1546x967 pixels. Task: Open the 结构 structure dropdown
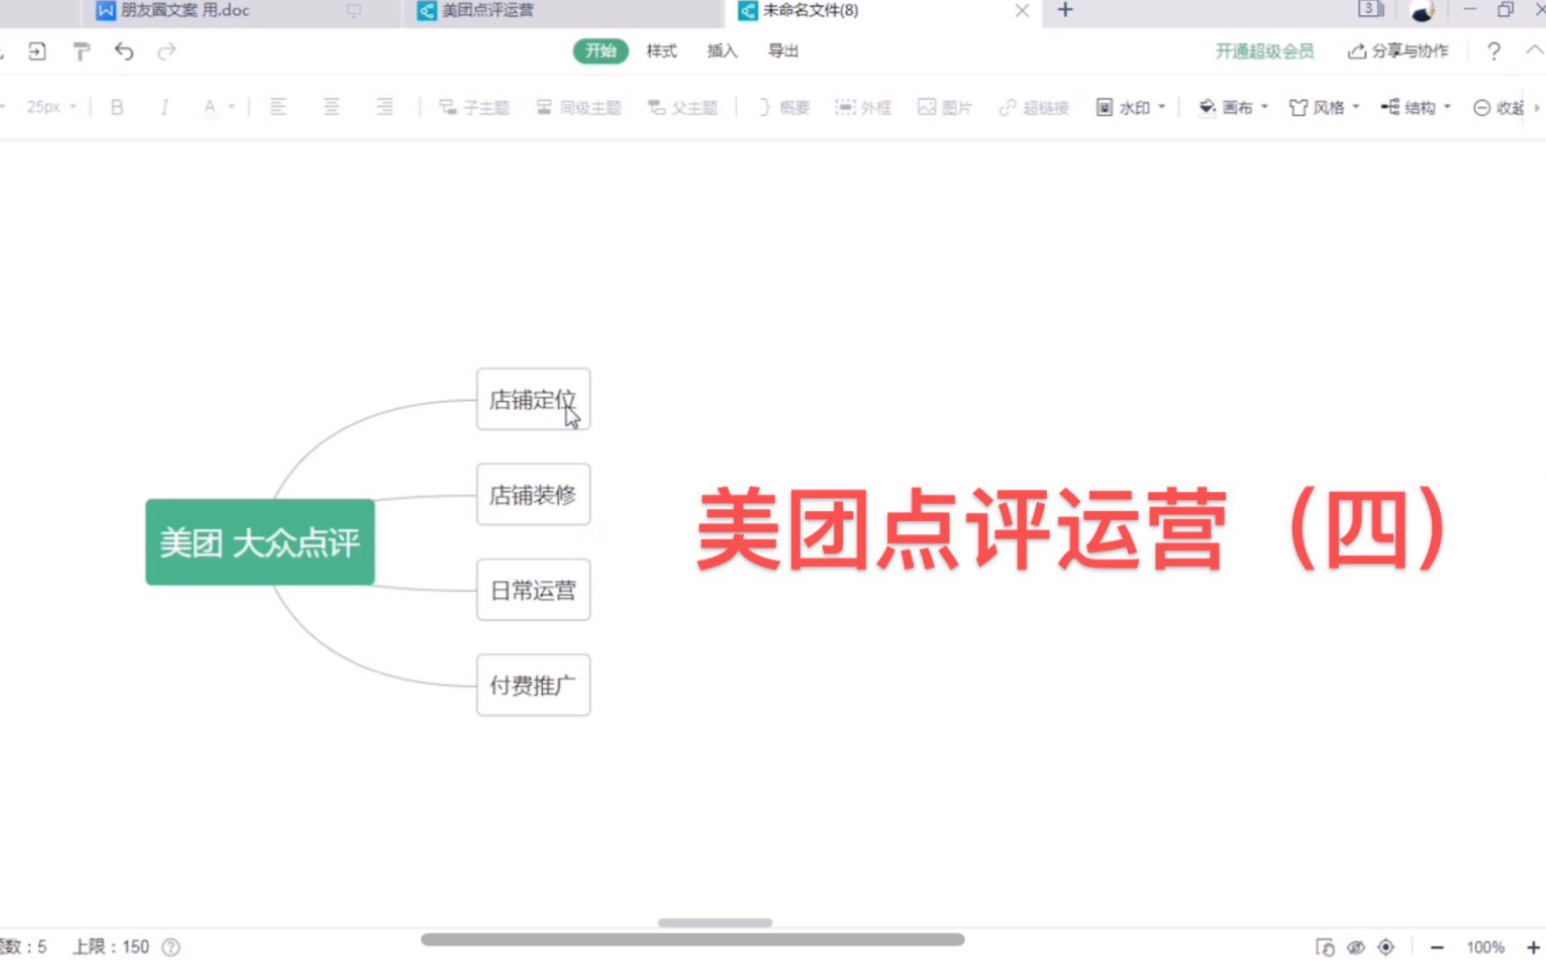pos(1416,107)
